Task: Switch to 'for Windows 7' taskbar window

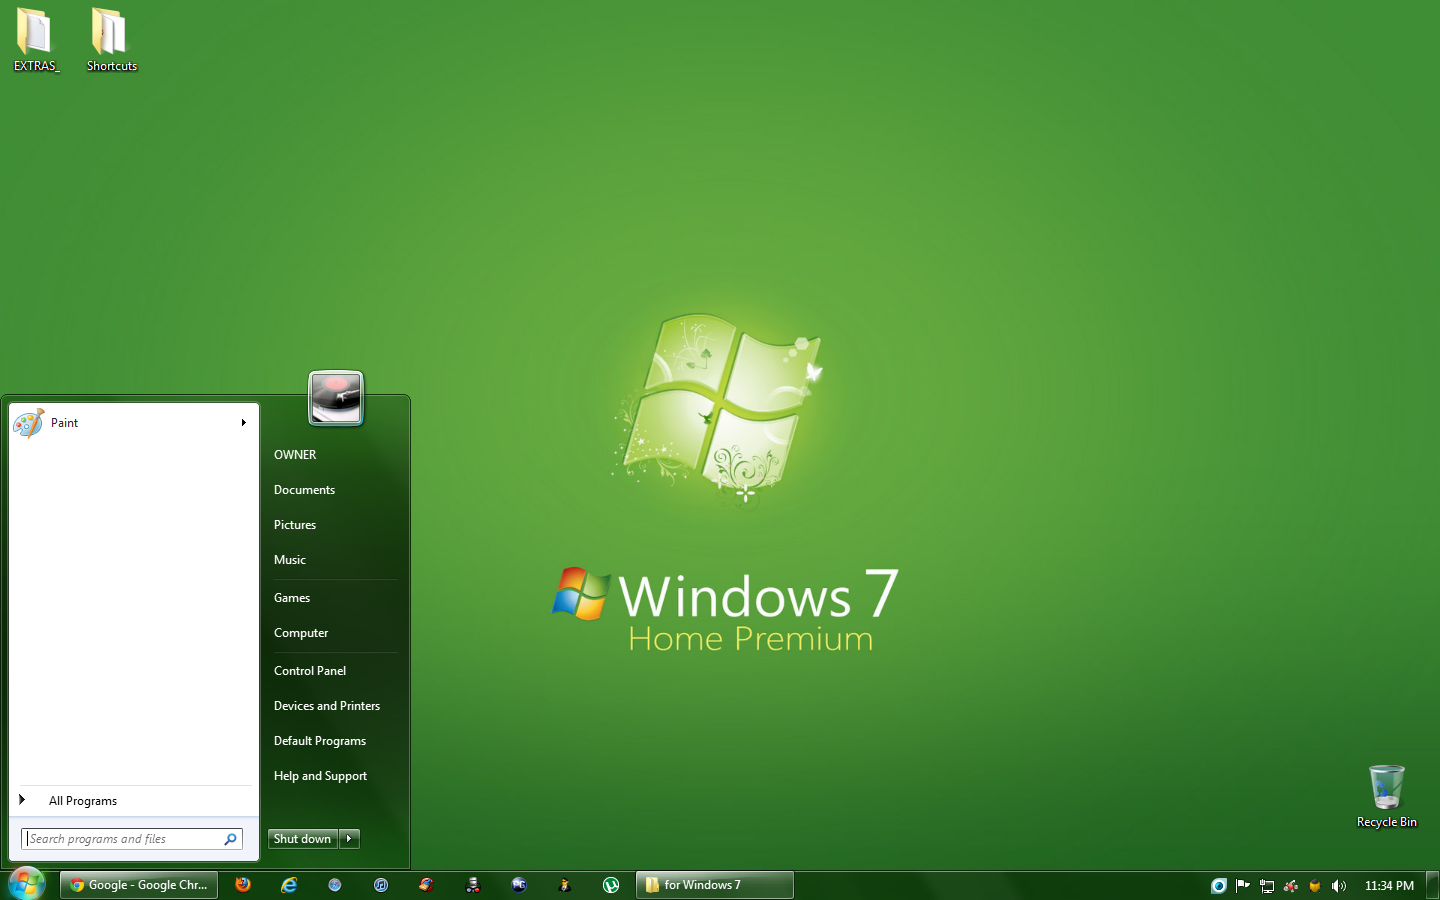Action: pyautogui.click(x=715, y=885)
